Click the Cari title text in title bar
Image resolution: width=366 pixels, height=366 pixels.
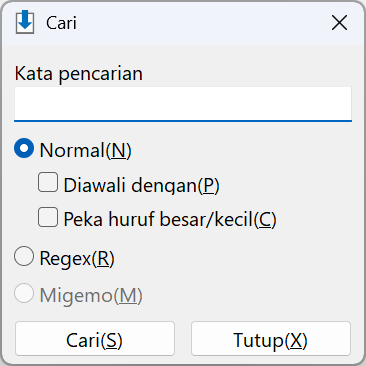click(x=61, y=23)
